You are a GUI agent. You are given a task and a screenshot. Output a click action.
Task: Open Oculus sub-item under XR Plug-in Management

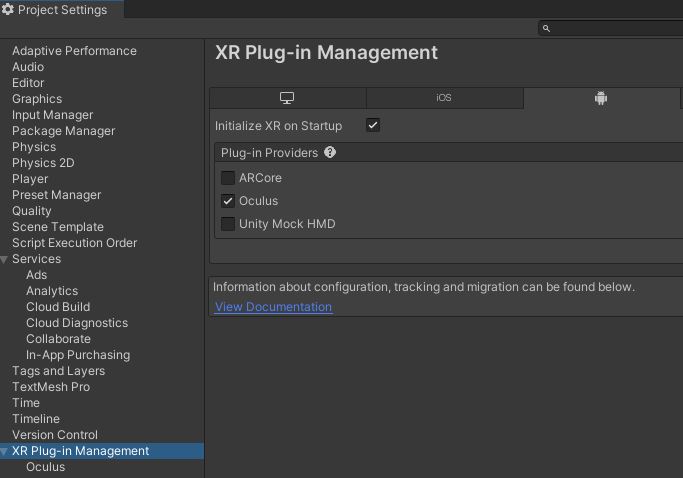[45, 467]
